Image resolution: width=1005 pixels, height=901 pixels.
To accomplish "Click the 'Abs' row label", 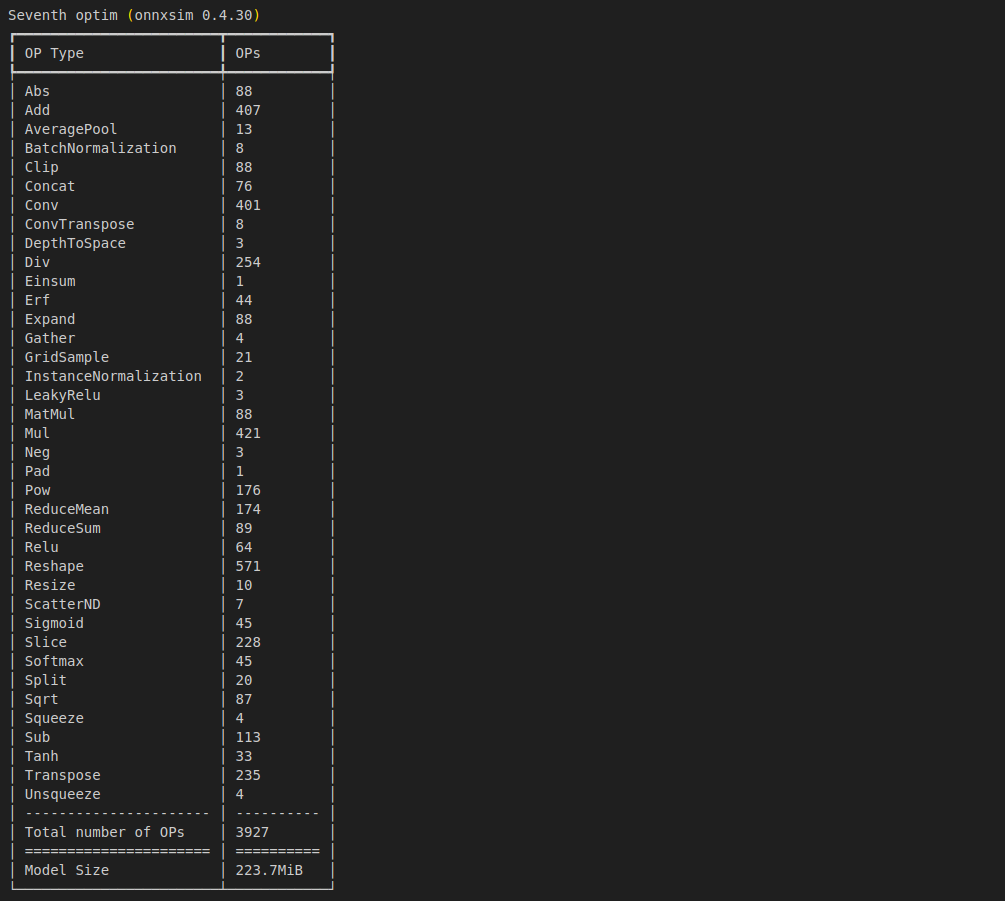I will pos(37,92).
